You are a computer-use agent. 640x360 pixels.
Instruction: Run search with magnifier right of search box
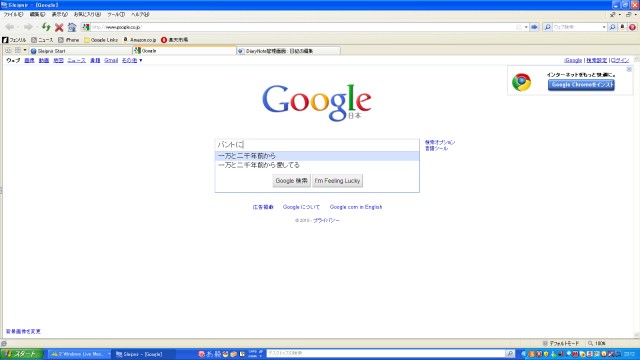point(613,27)
